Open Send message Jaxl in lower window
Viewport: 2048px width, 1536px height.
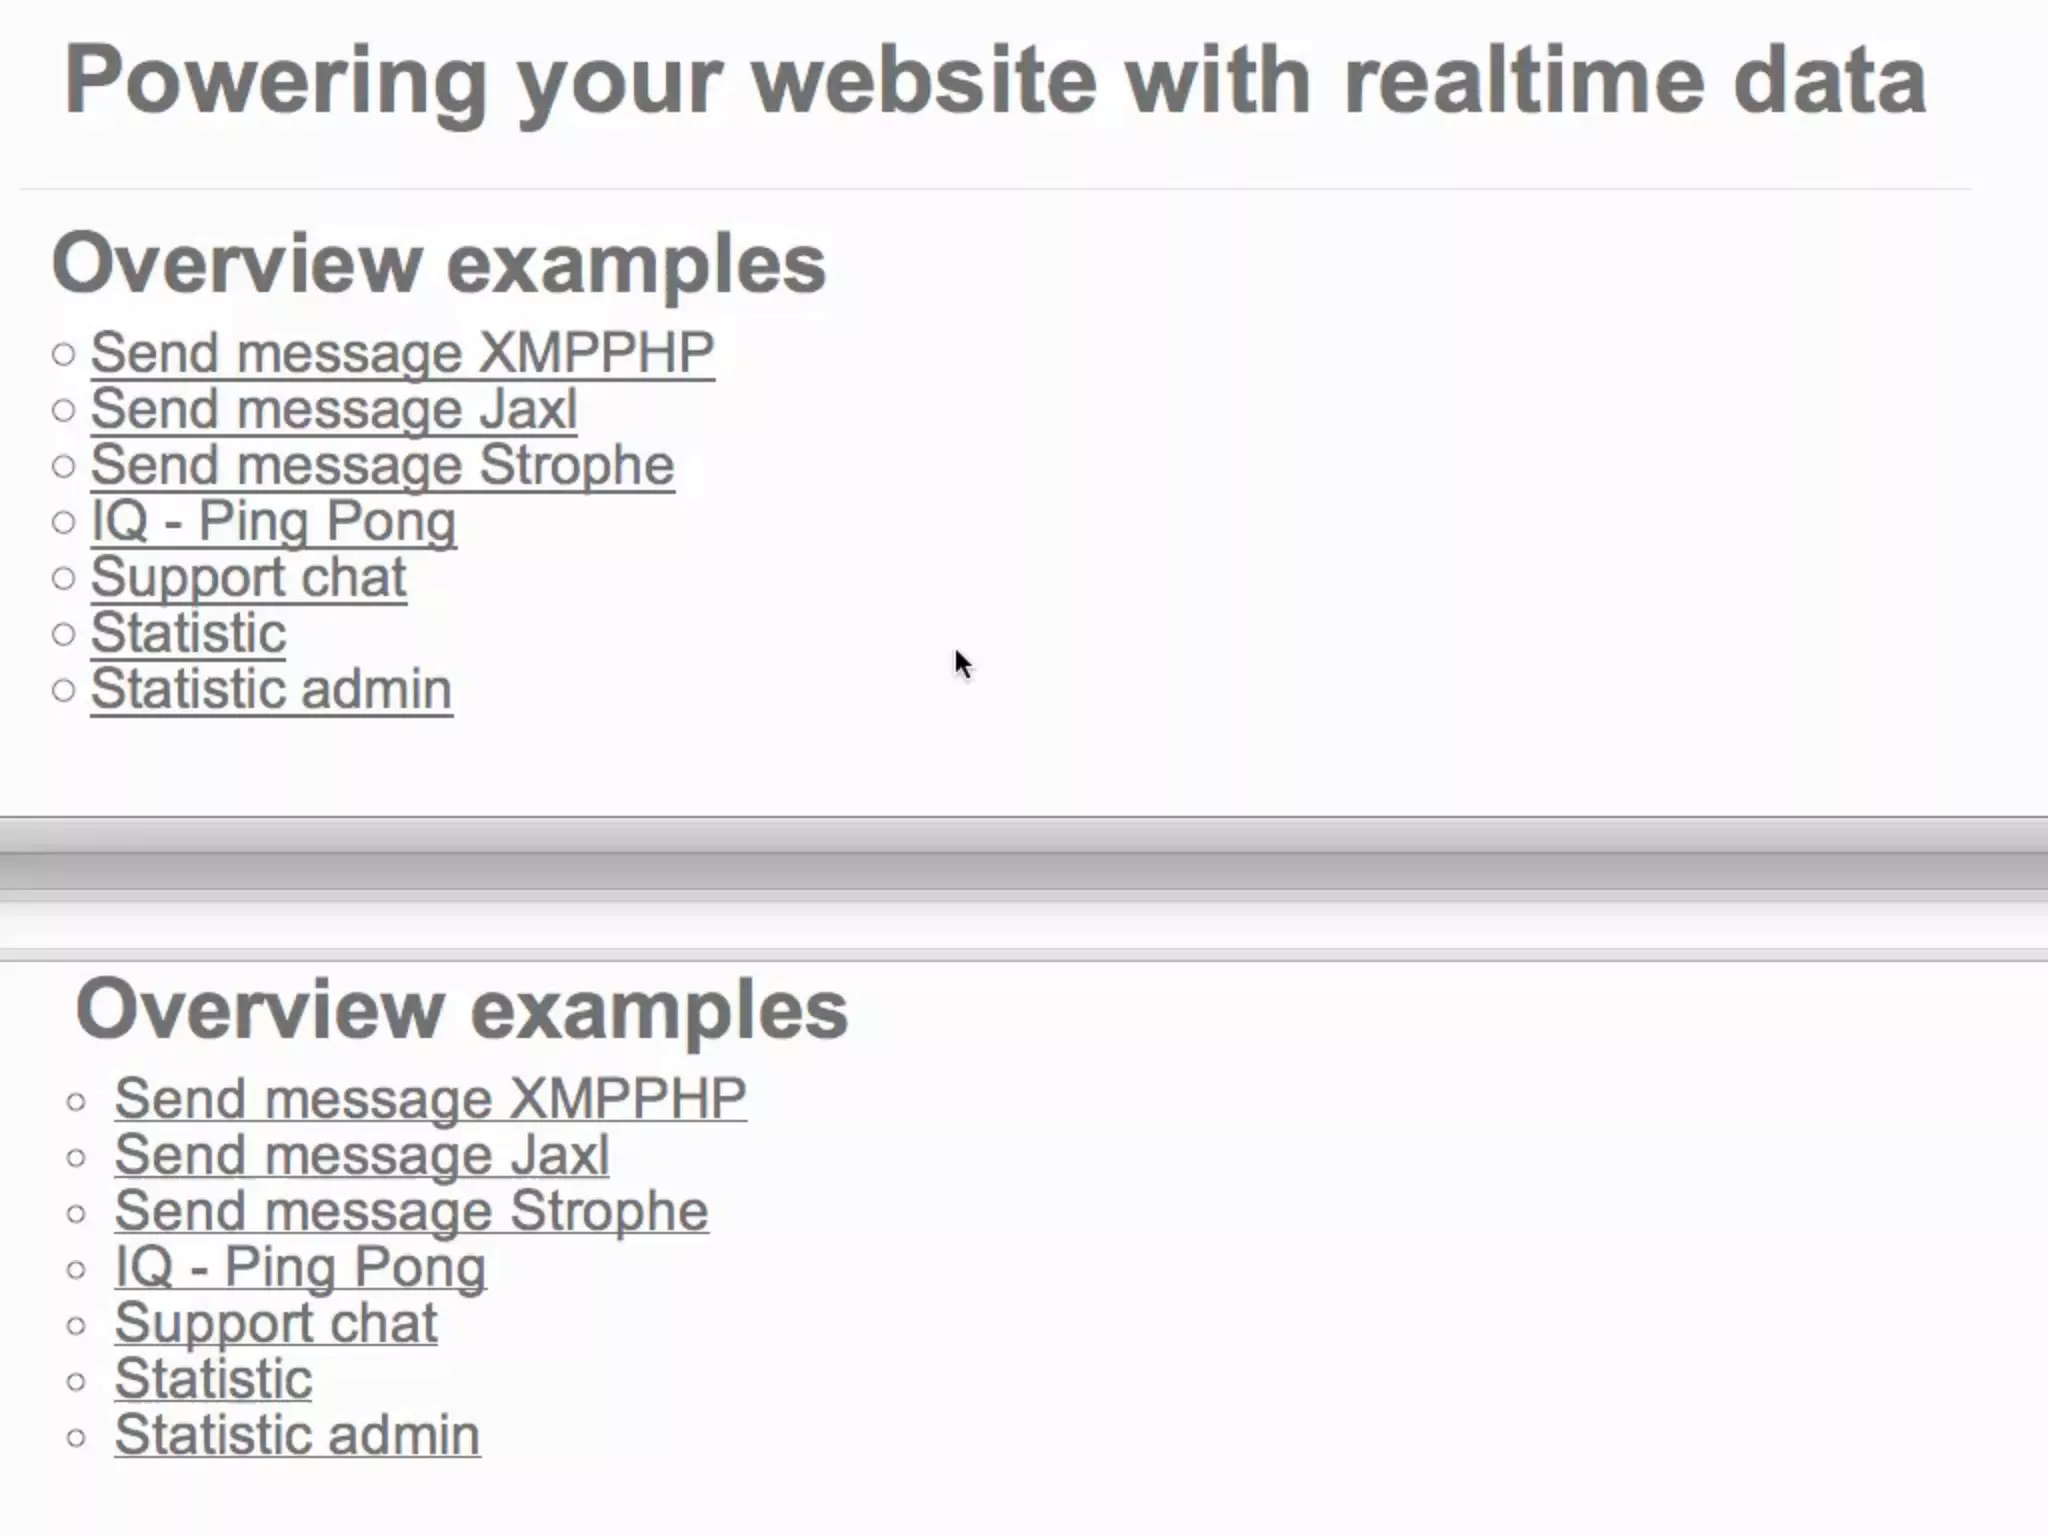(361, 1155)
